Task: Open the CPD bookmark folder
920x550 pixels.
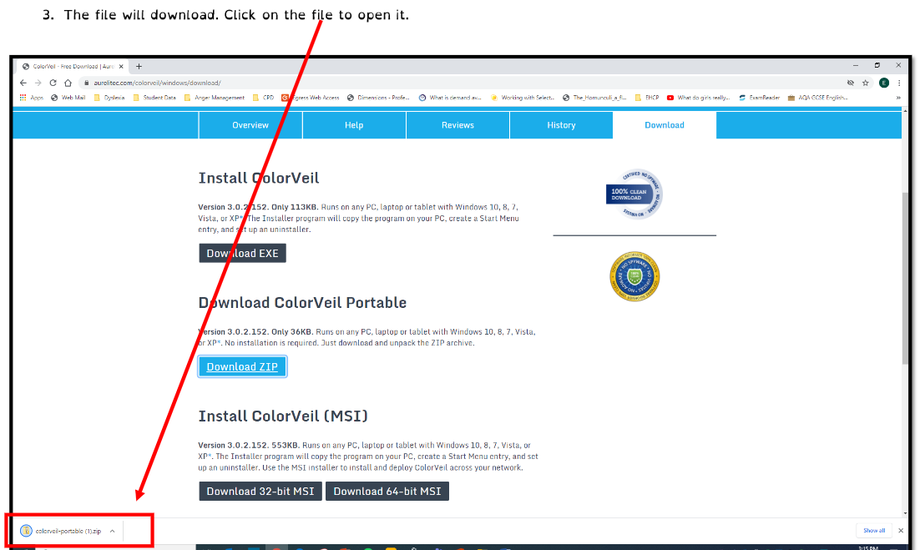Action: pos(263,97)
